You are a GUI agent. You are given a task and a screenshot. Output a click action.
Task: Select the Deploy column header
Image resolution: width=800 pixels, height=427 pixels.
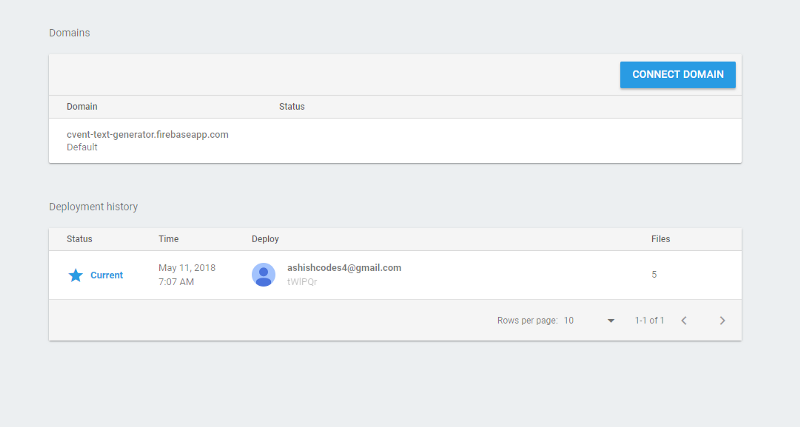point(265,239)
